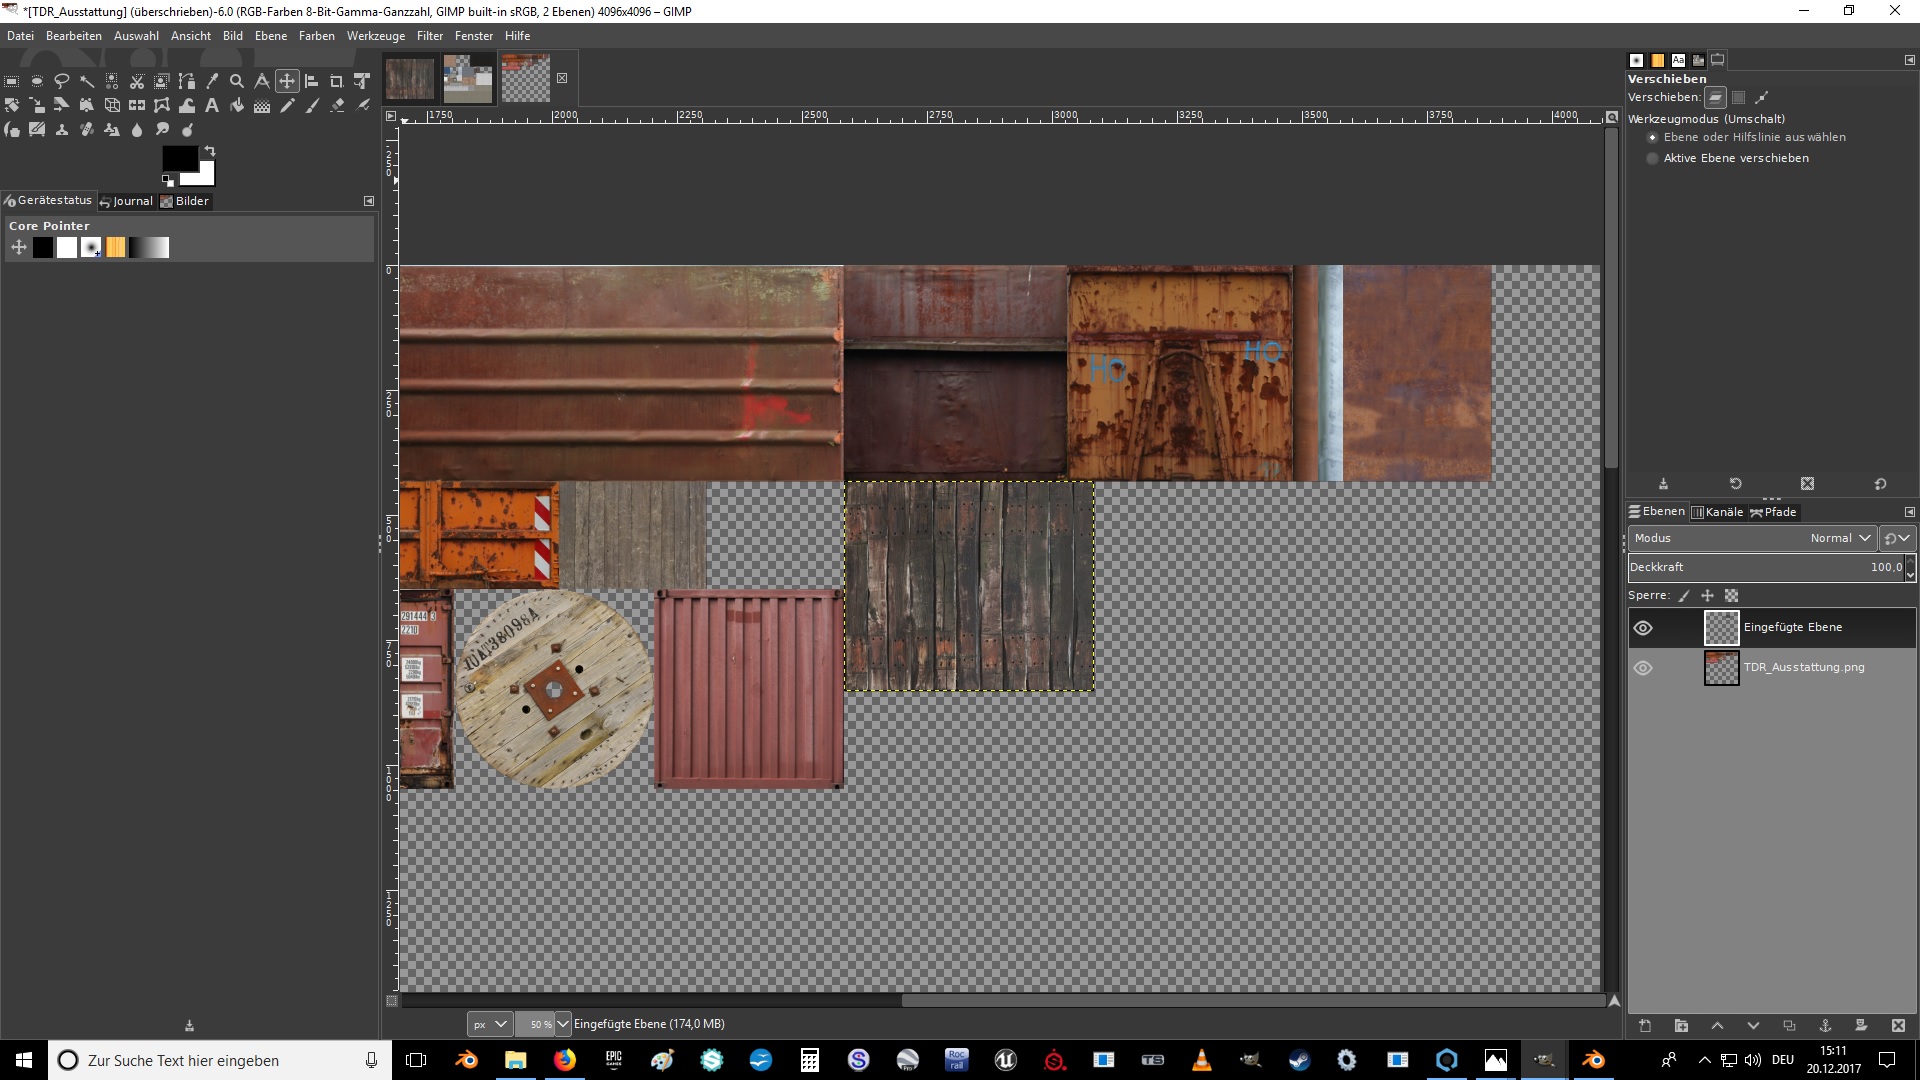The height and width of the screenshot is (1080, 1920).
Task: Open Firefox from the taskbar
Action: pos(565,1060)
